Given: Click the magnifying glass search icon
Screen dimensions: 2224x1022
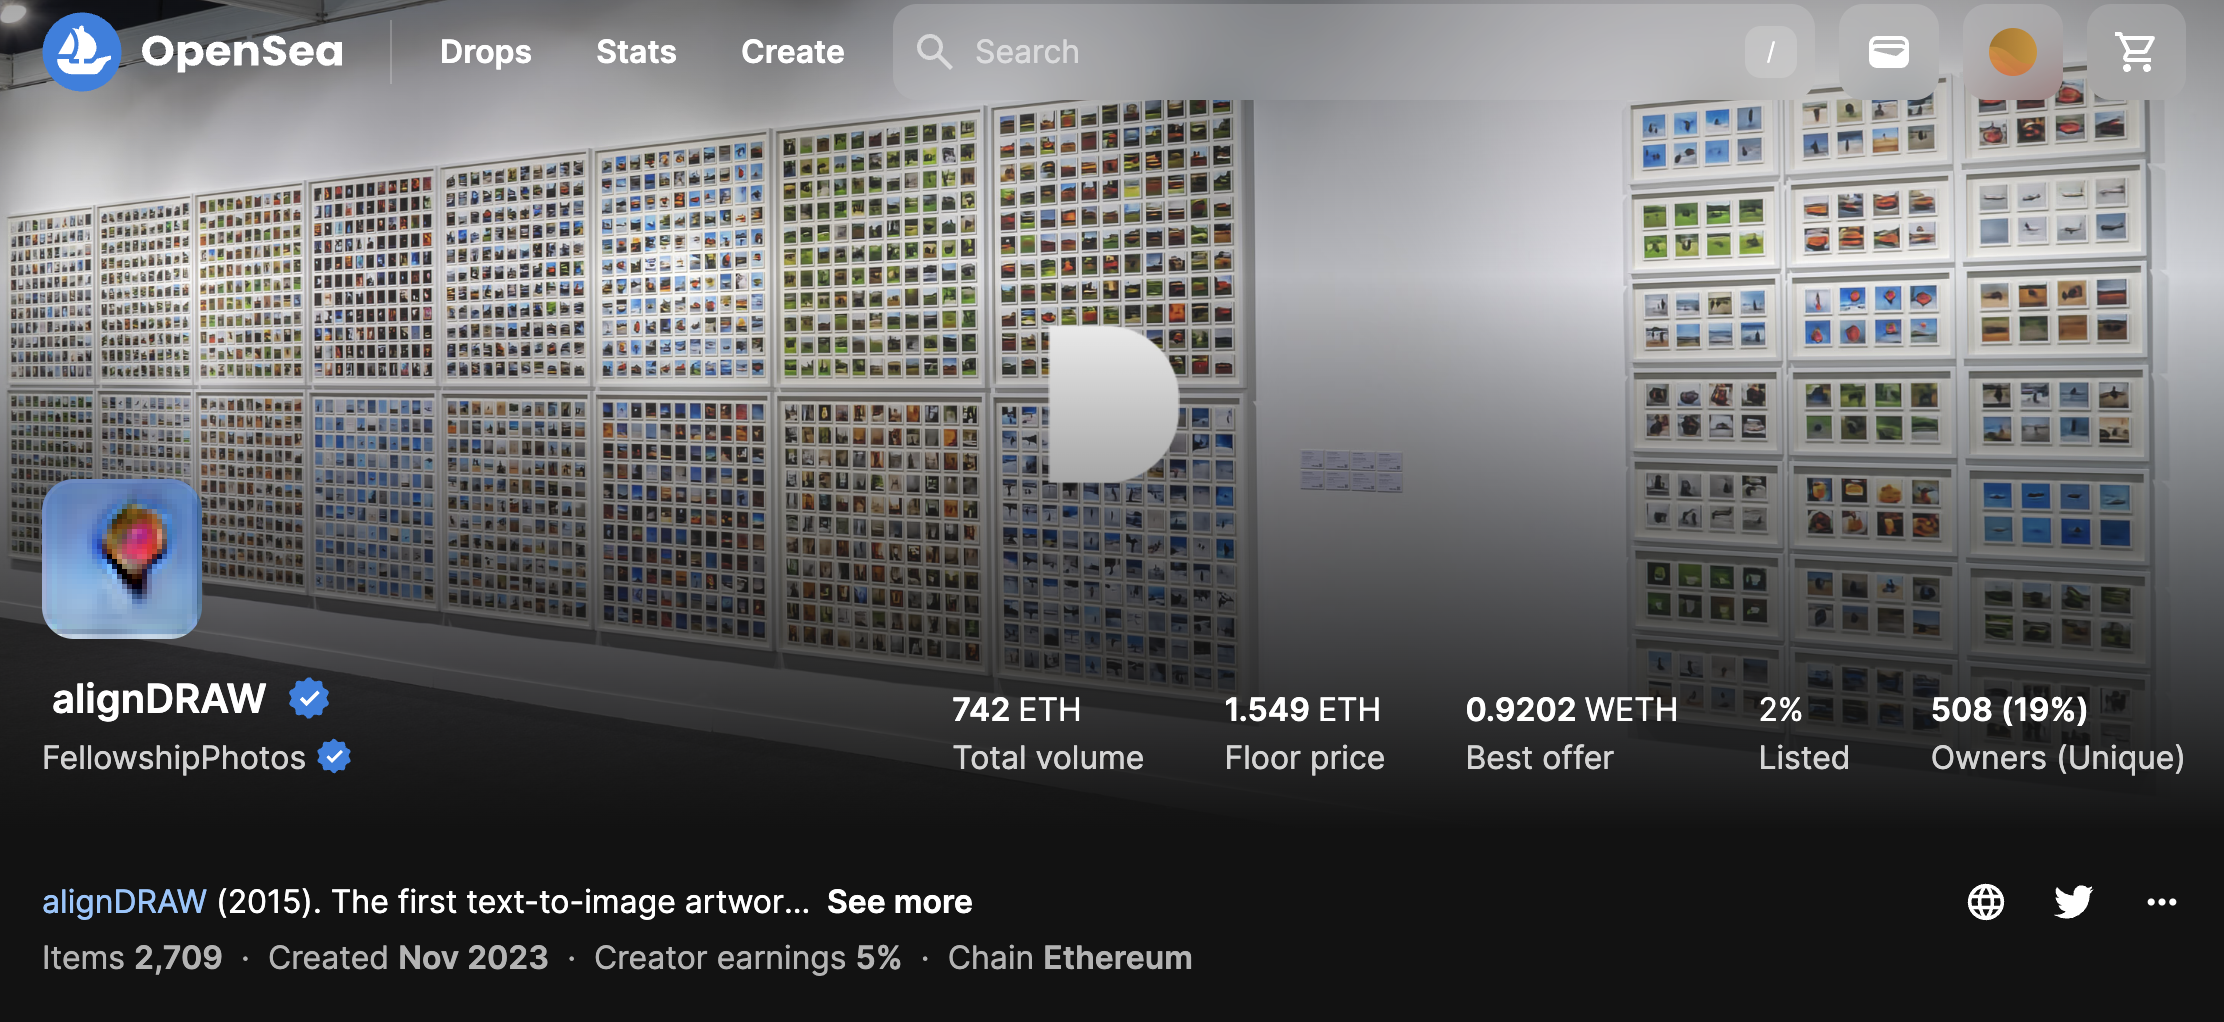Looking at the screenshot, I should coord(934,52).
